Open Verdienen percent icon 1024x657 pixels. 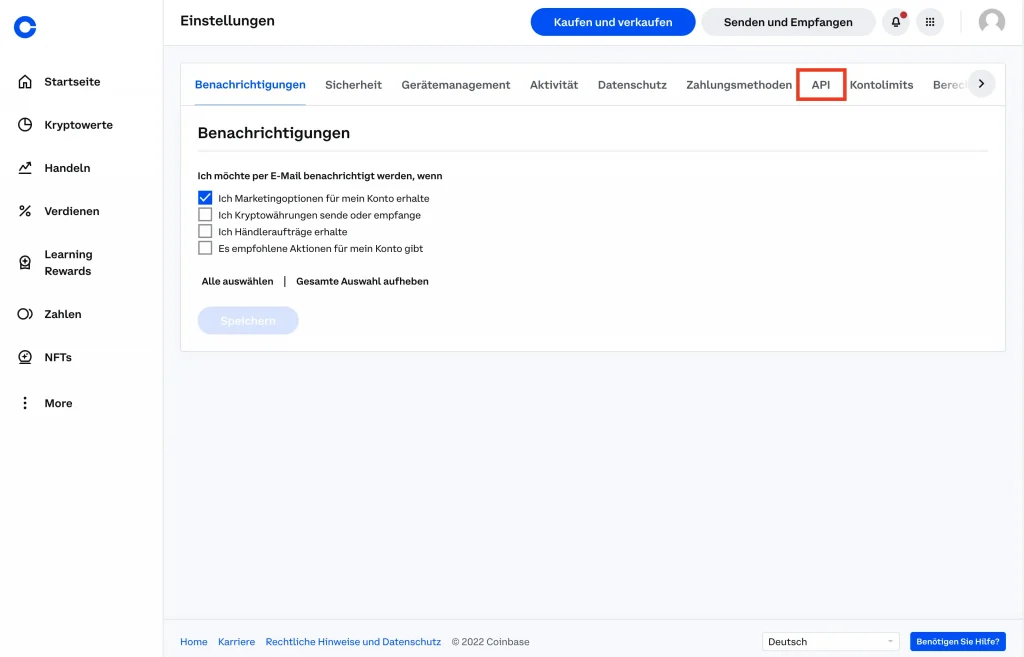25,211
